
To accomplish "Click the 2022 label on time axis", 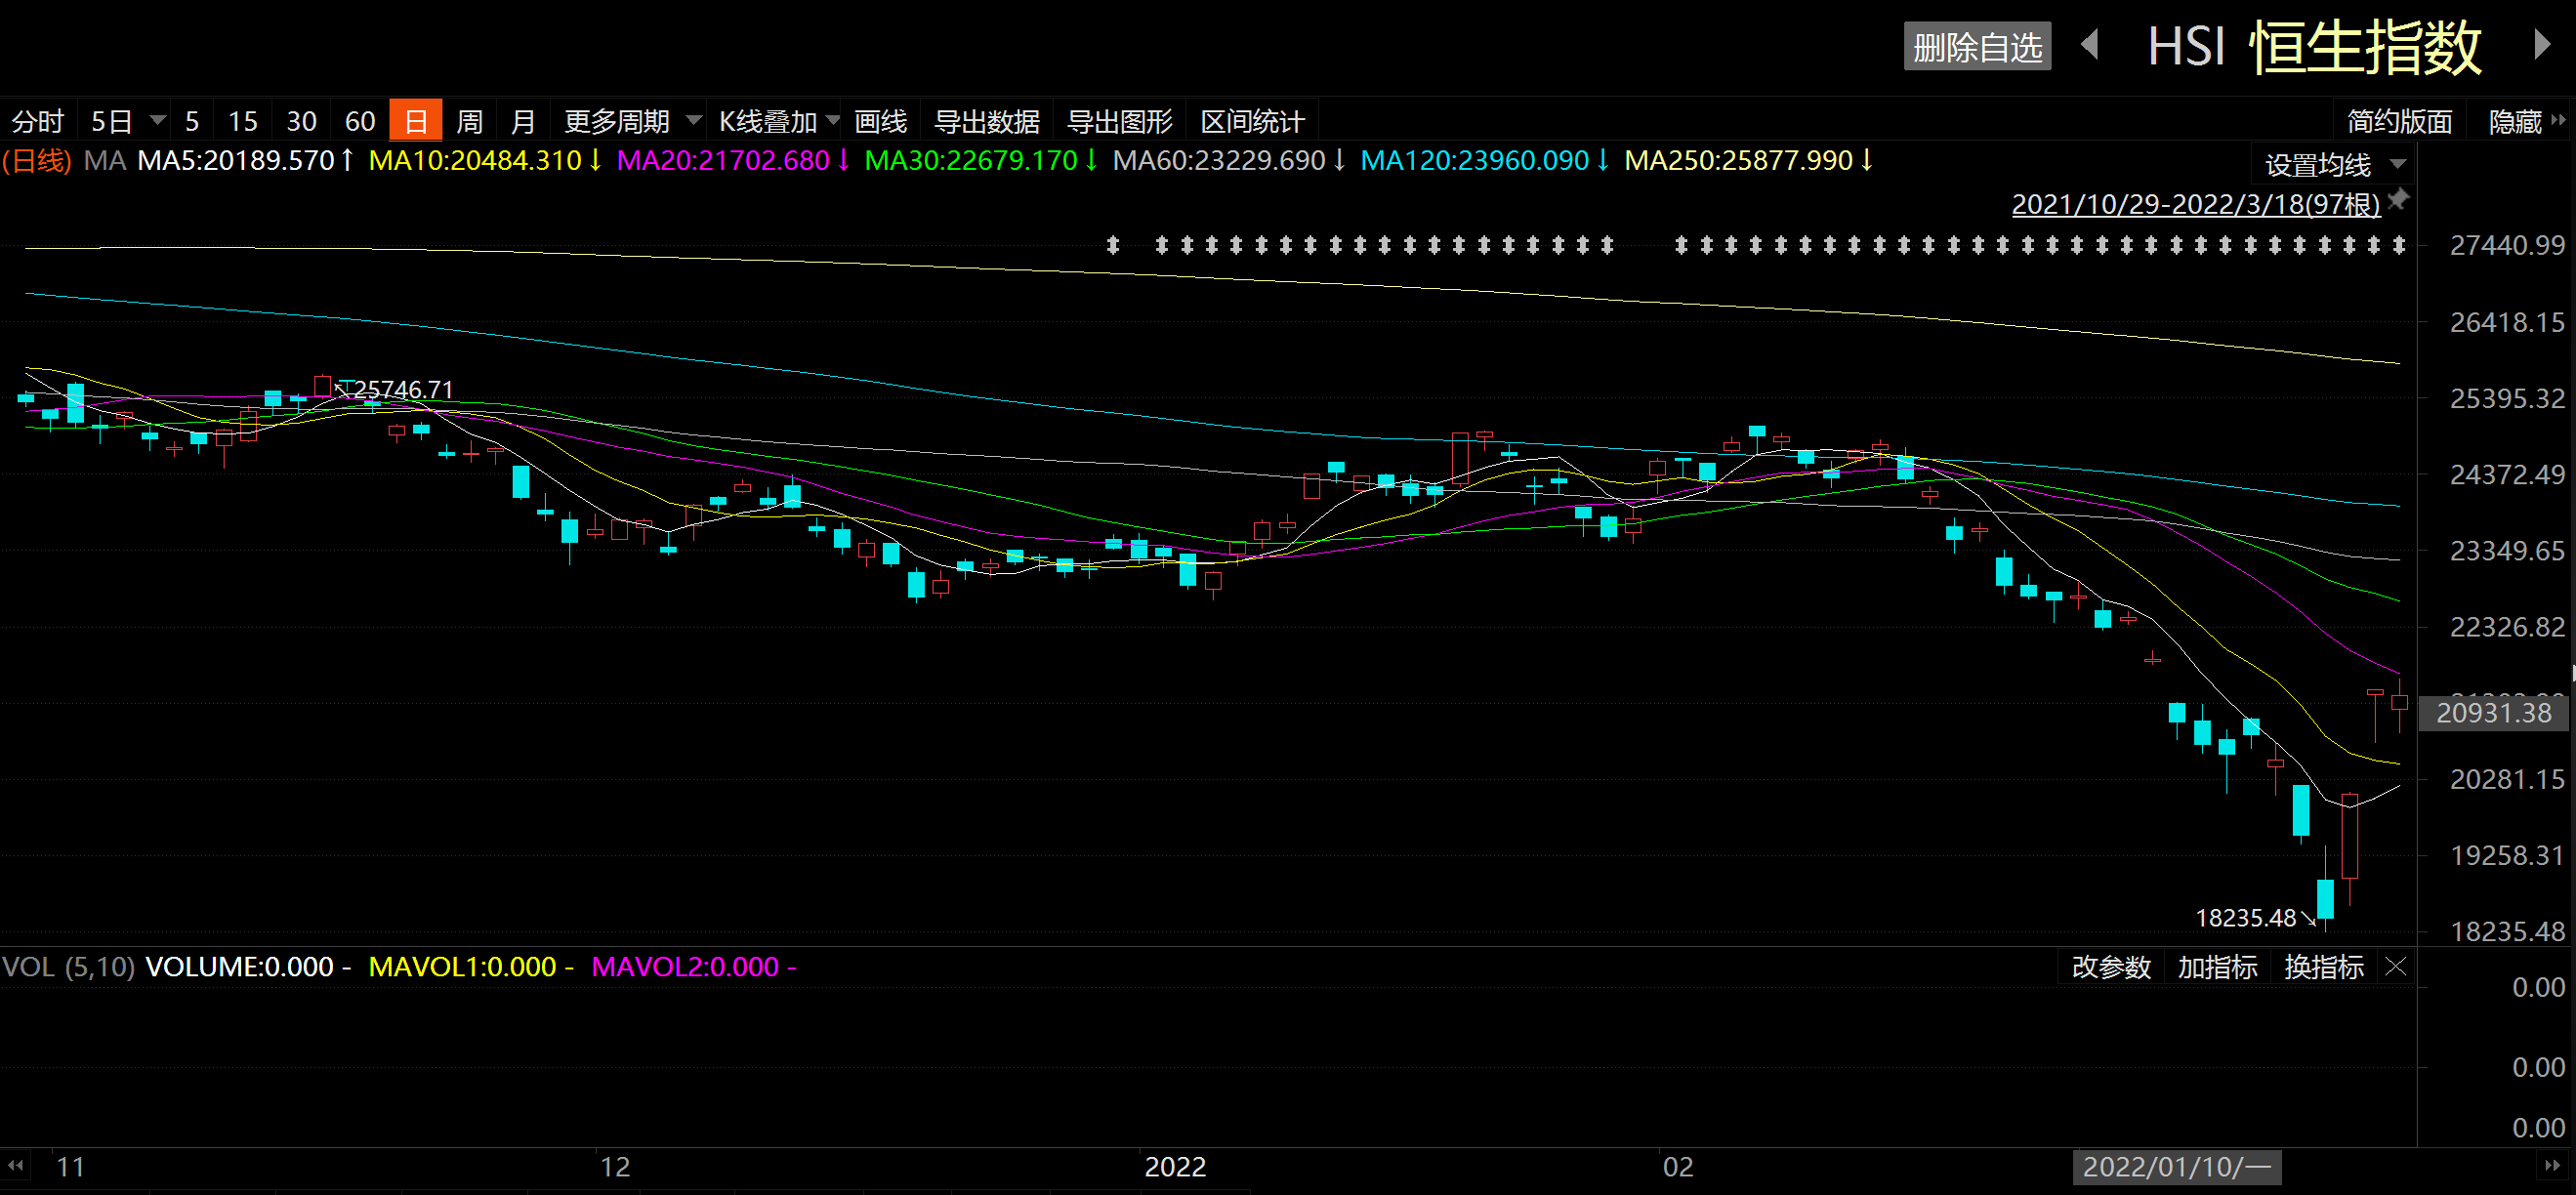I will (1175, 1167).
